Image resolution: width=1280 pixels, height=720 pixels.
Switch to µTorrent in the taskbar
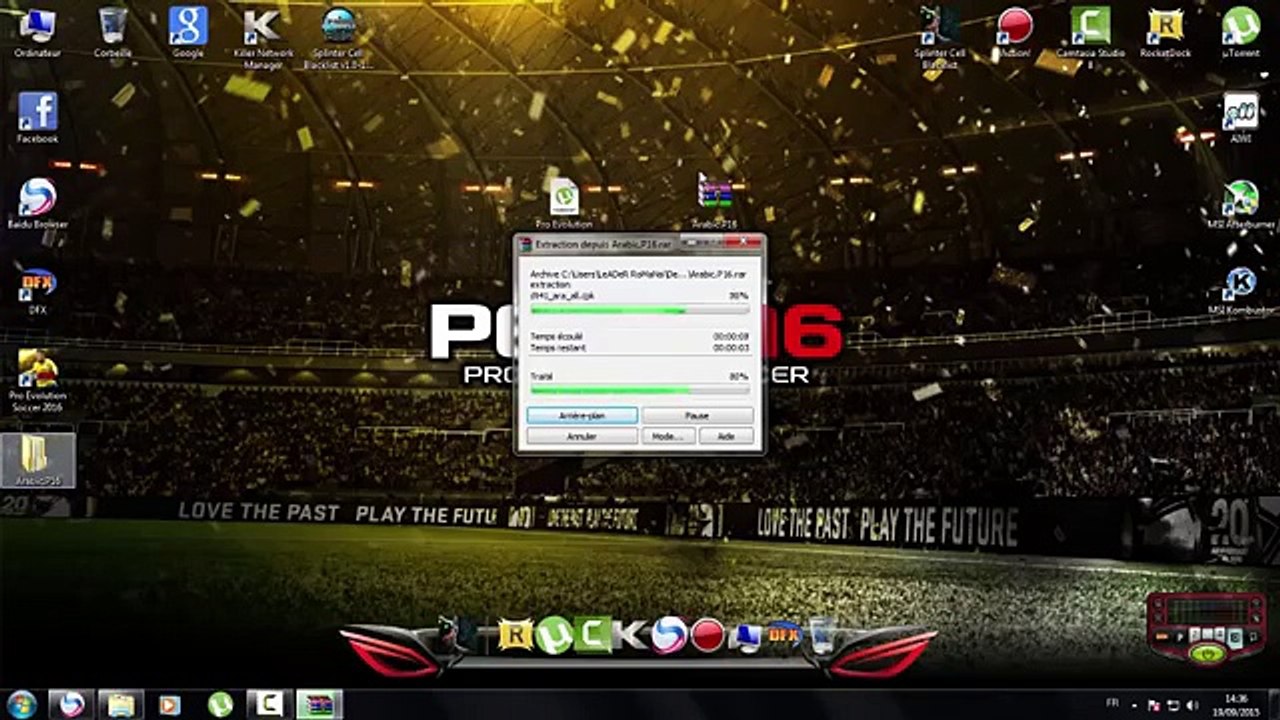coord(220,704)
